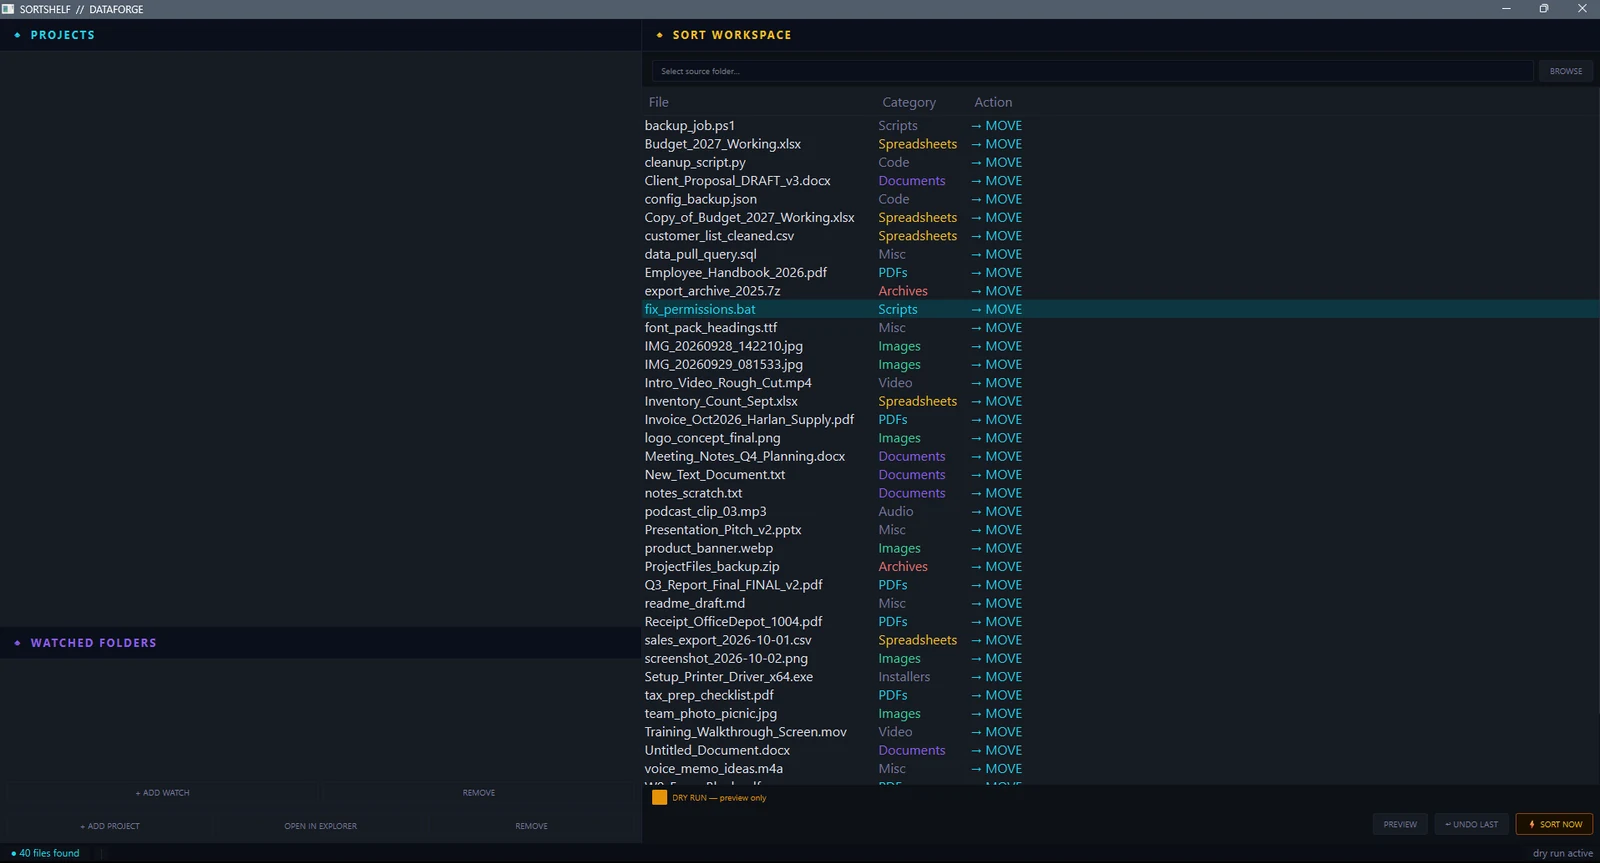Image resolution: width=1600 pixels, height=863 pixels.
Task: Click the Select source folder field
Action: coord(1092,71)
